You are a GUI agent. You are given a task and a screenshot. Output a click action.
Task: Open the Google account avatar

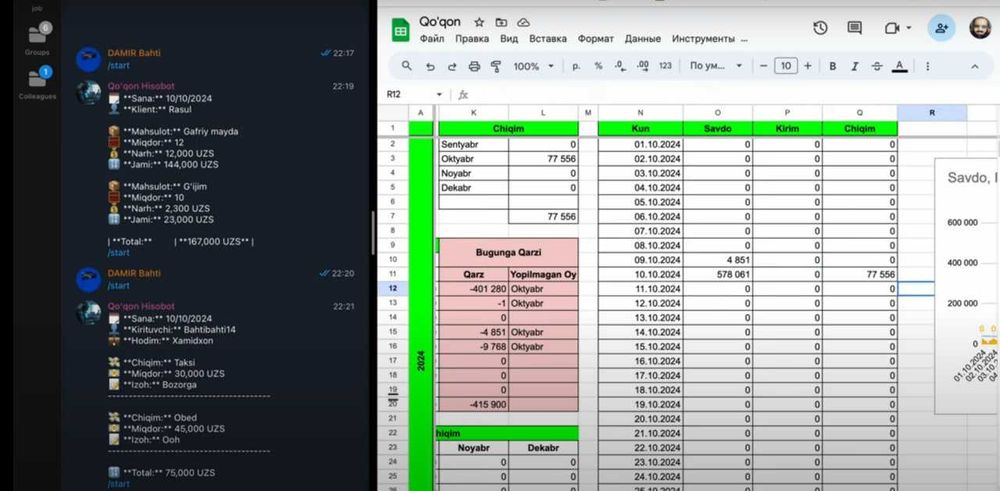(x=980, y=28)
